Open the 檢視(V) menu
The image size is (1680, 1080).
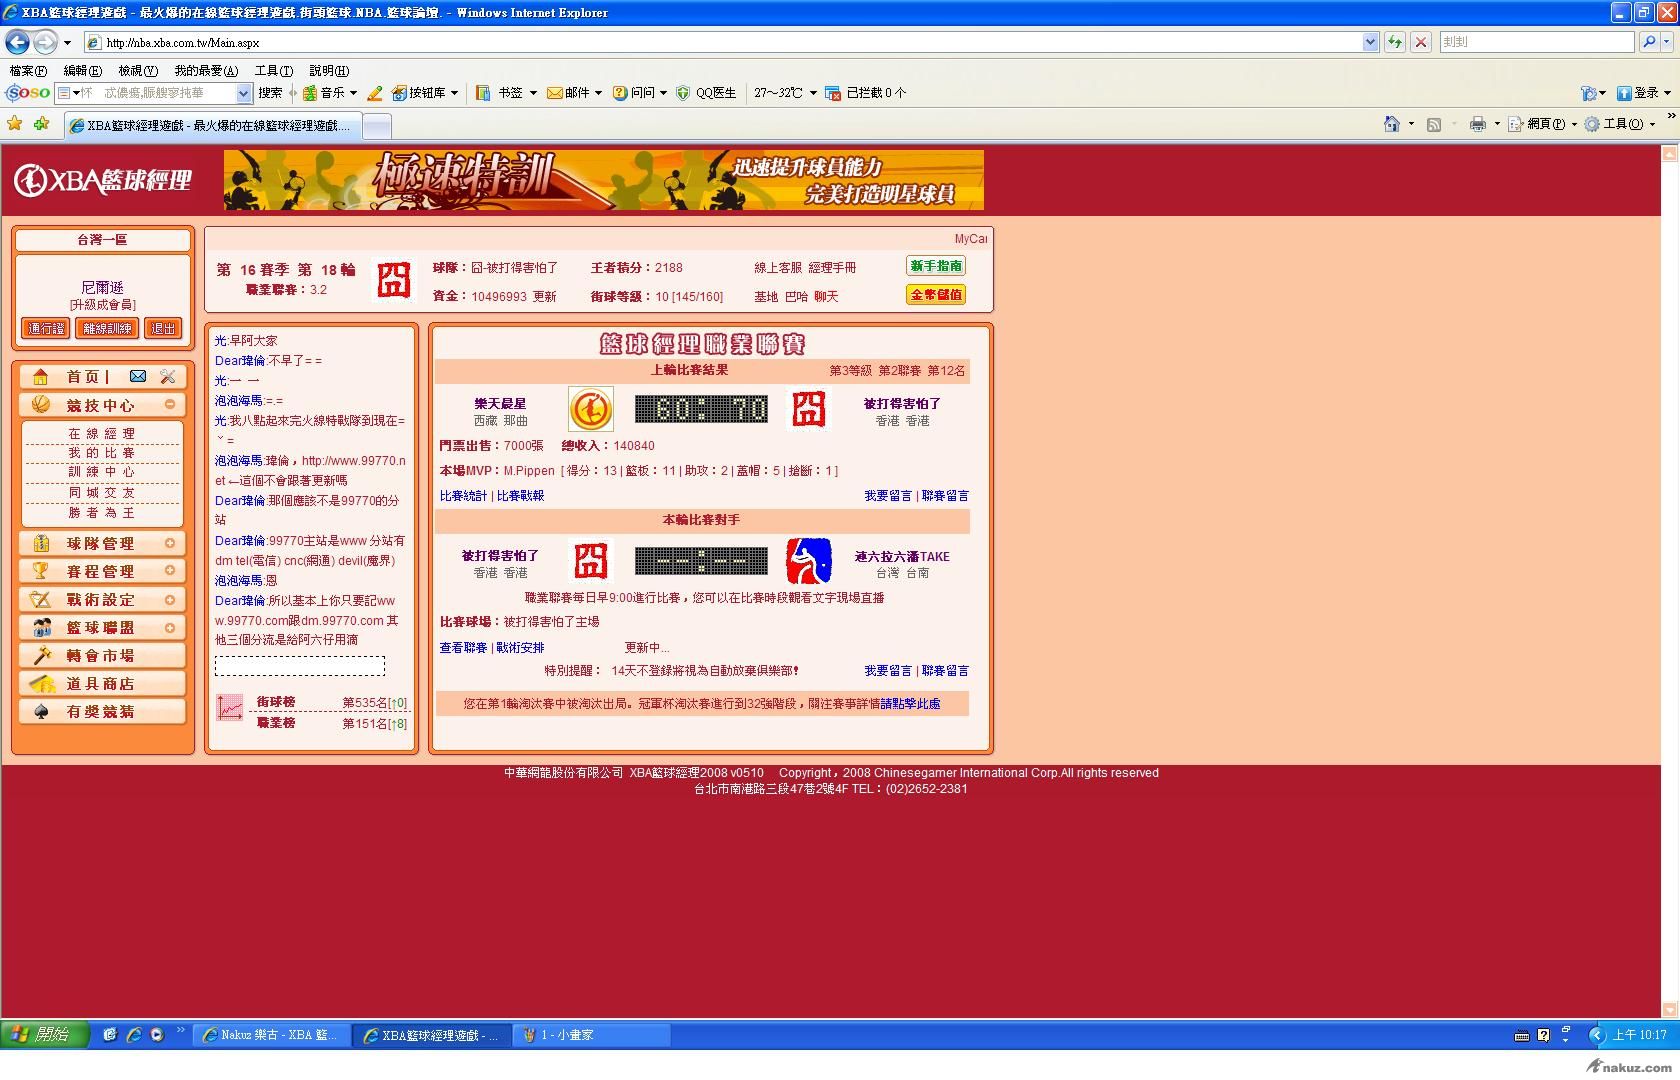click(138, 71)
